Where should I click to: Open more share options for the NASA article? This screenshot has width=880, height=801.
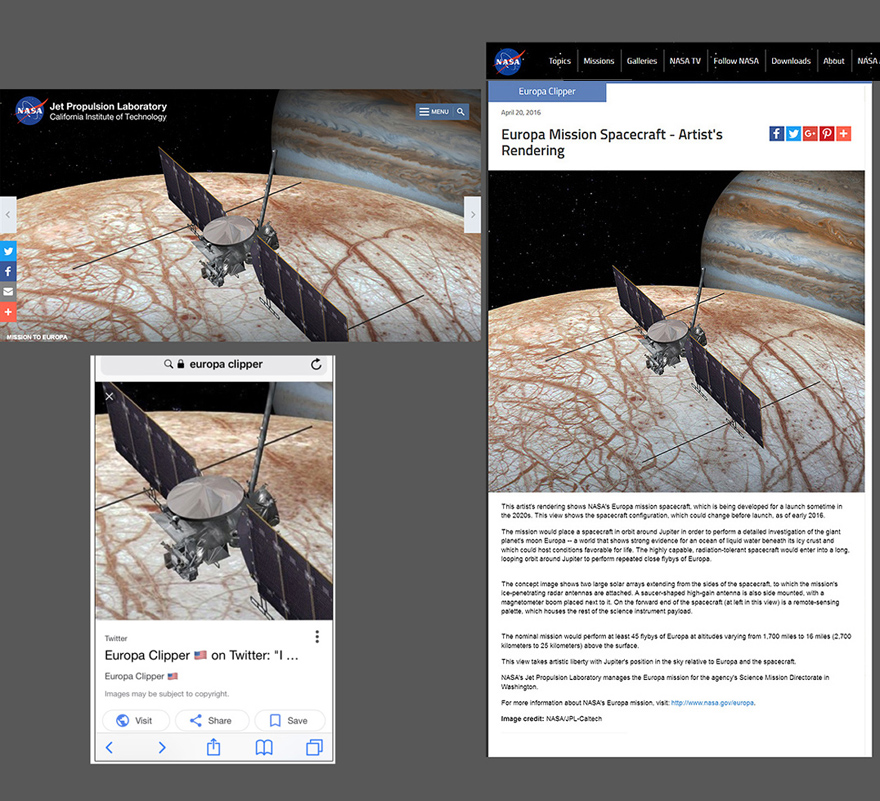(844, 134)
